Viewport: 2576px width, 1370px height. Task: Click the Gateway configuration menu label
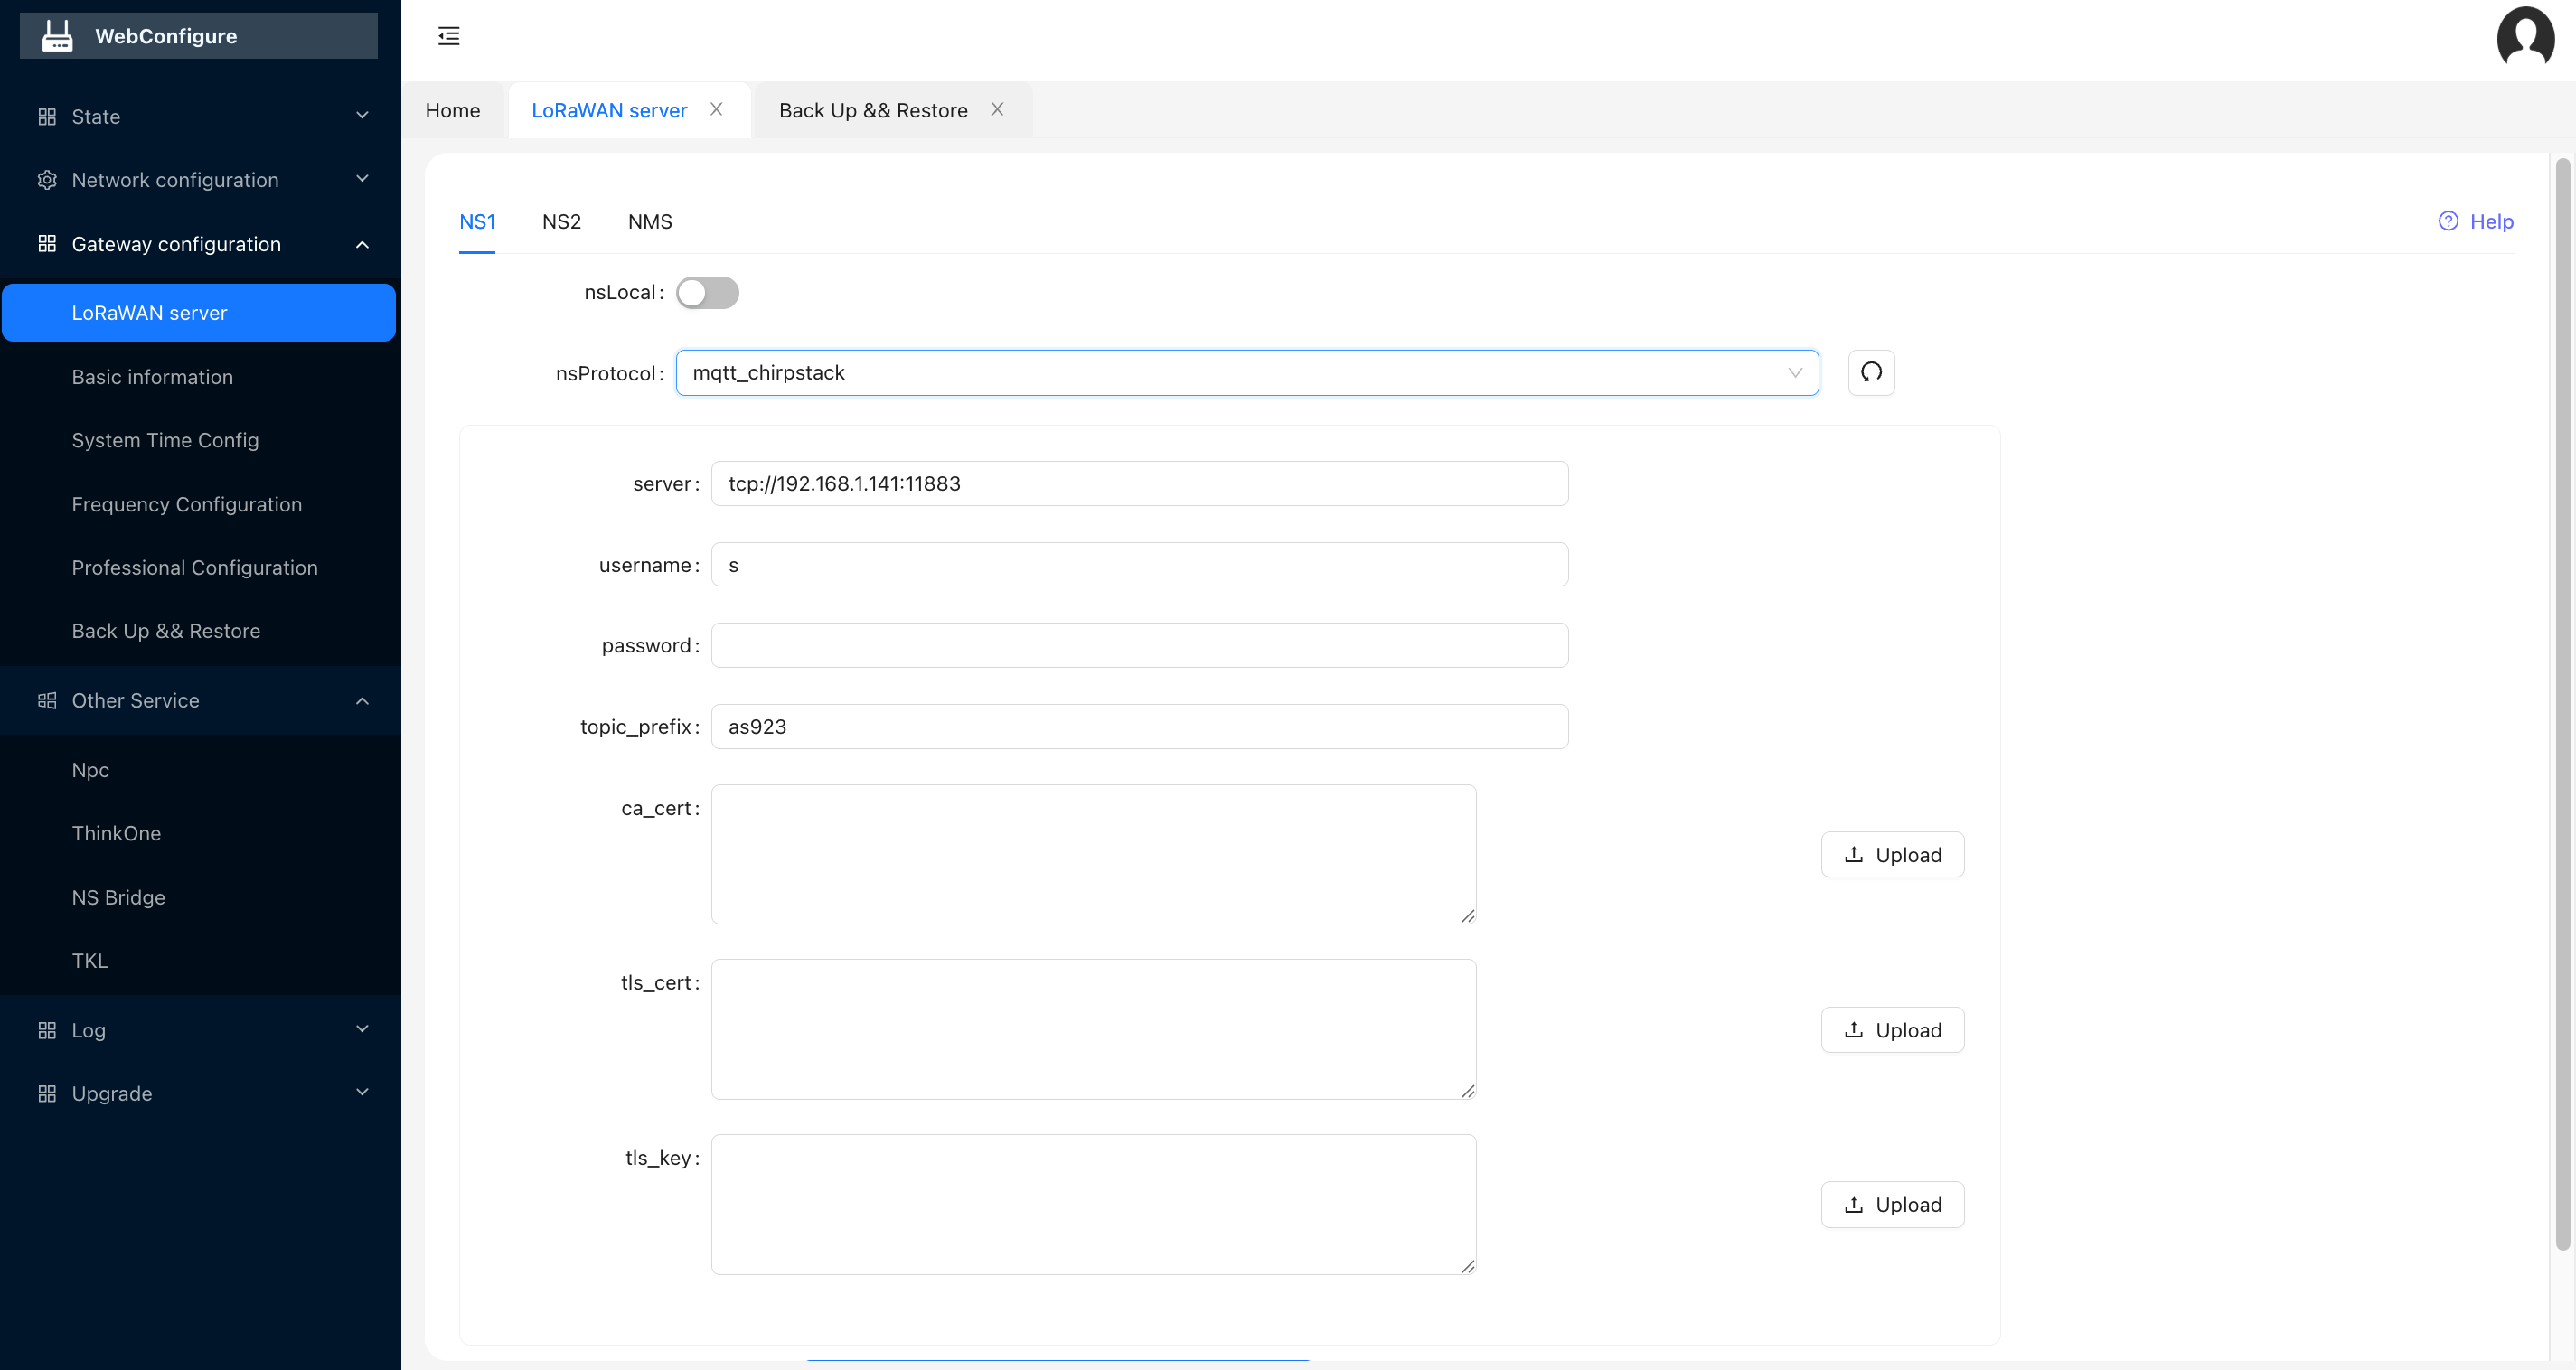[x=176, y=244]
